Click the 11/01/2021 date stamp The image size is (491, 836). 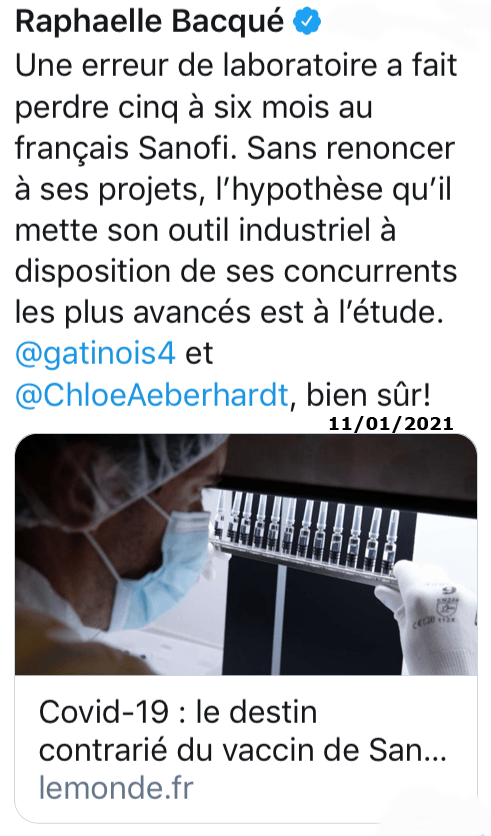(x=391, y=424)
